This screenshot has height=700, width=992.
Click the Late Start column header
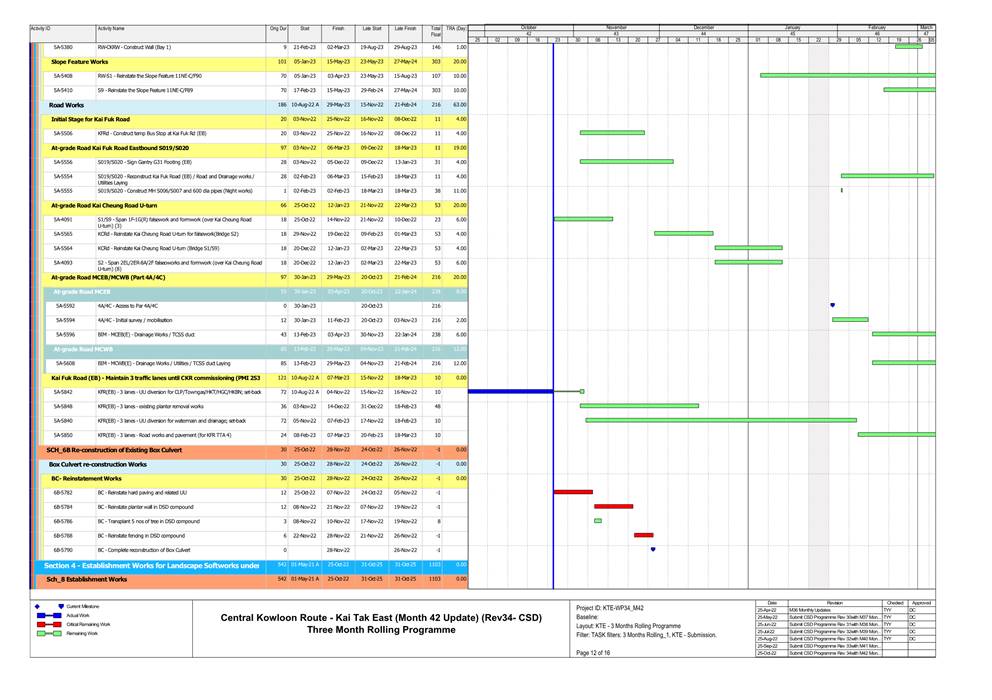tap(371, 30)
